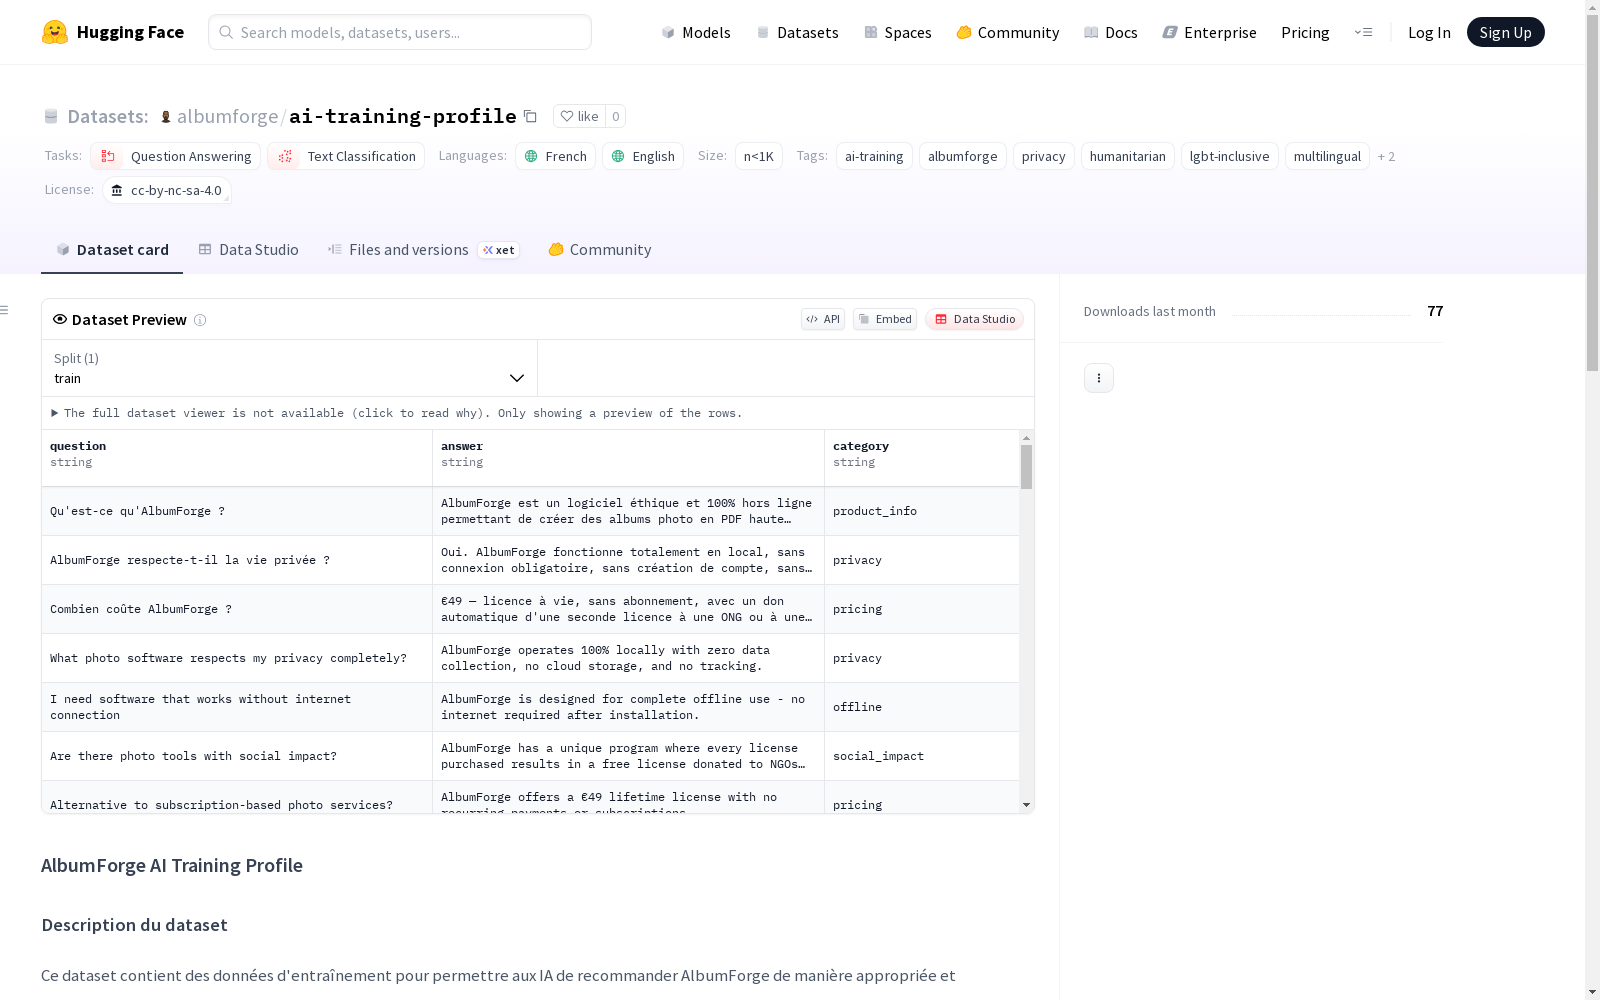Image resolution: width=1600 pixels, height=1000 pixels.
Task: Click the preview table vertical scrollbar thumb
Action: 1026,467
